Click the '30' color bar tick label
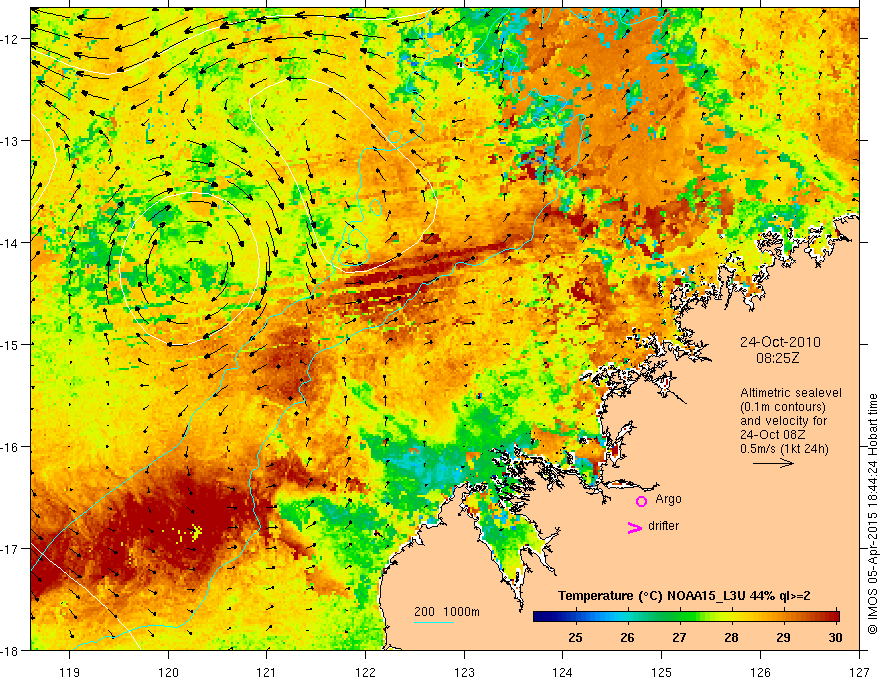 tap(835, 638)
